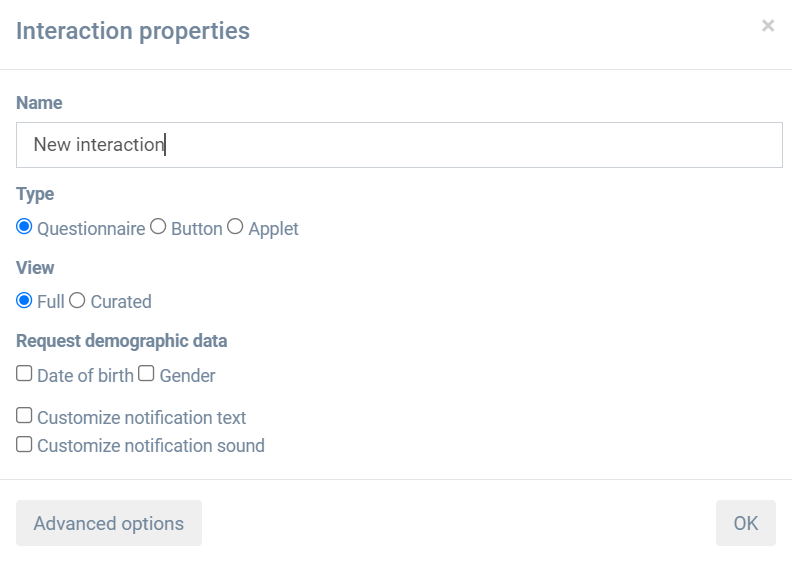Click the View section heading

coord(35,268)
